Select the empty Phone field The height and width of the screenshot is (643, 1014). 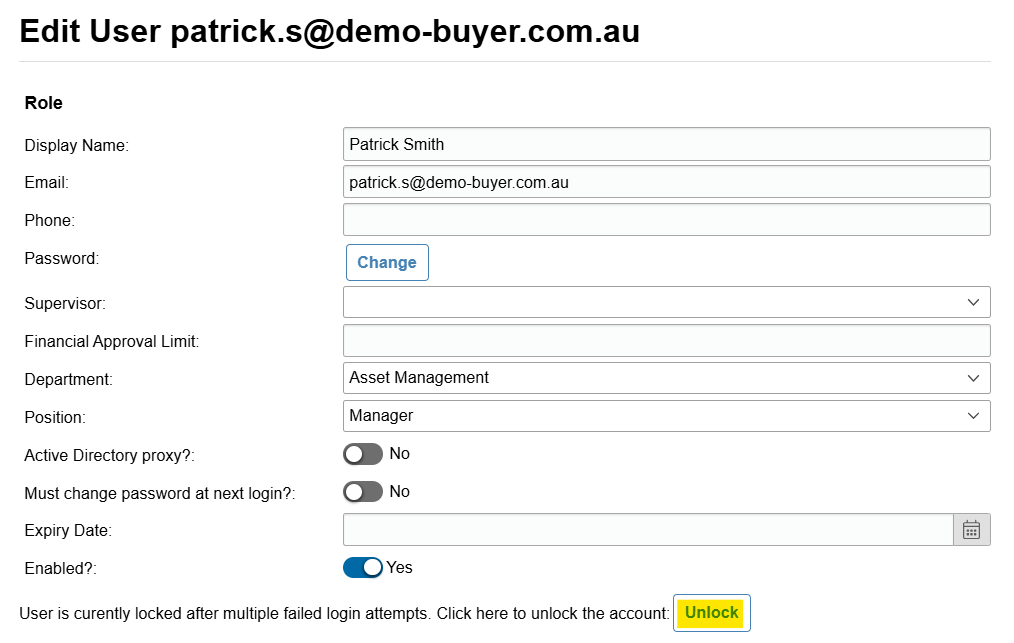pyautogui.click(x=667, y=220)
